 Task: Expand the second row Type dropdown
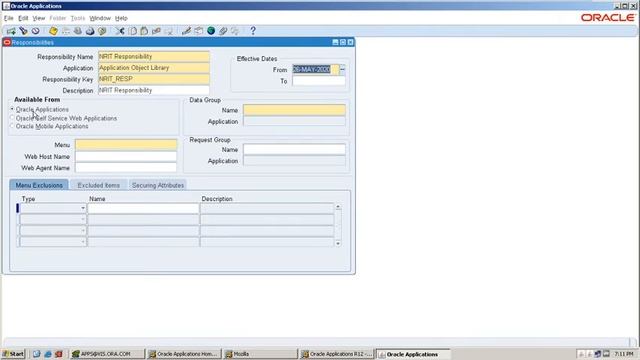[x=83, y=220]
